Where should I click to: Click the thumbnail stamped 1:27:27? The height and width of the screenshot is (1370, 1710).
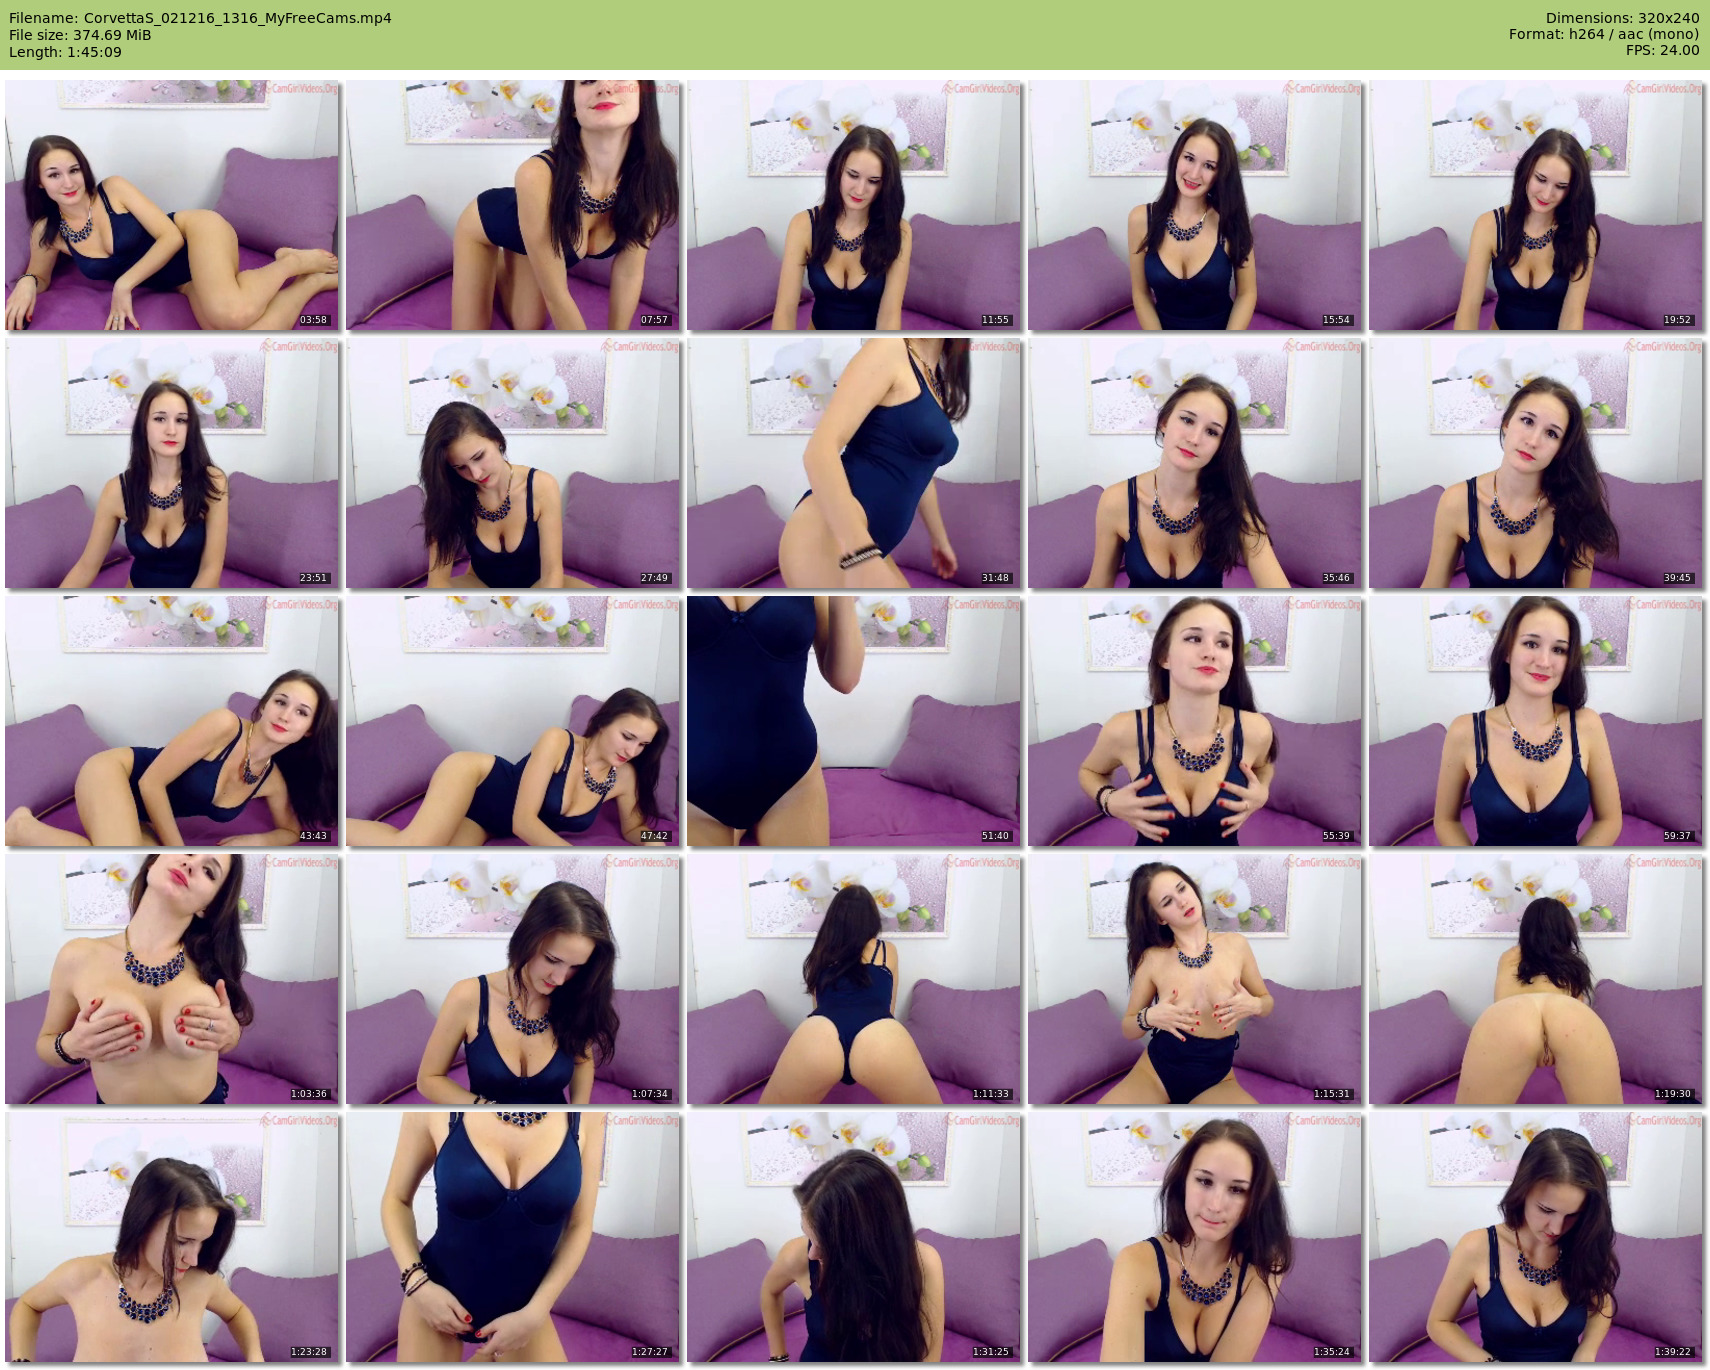513,1237
